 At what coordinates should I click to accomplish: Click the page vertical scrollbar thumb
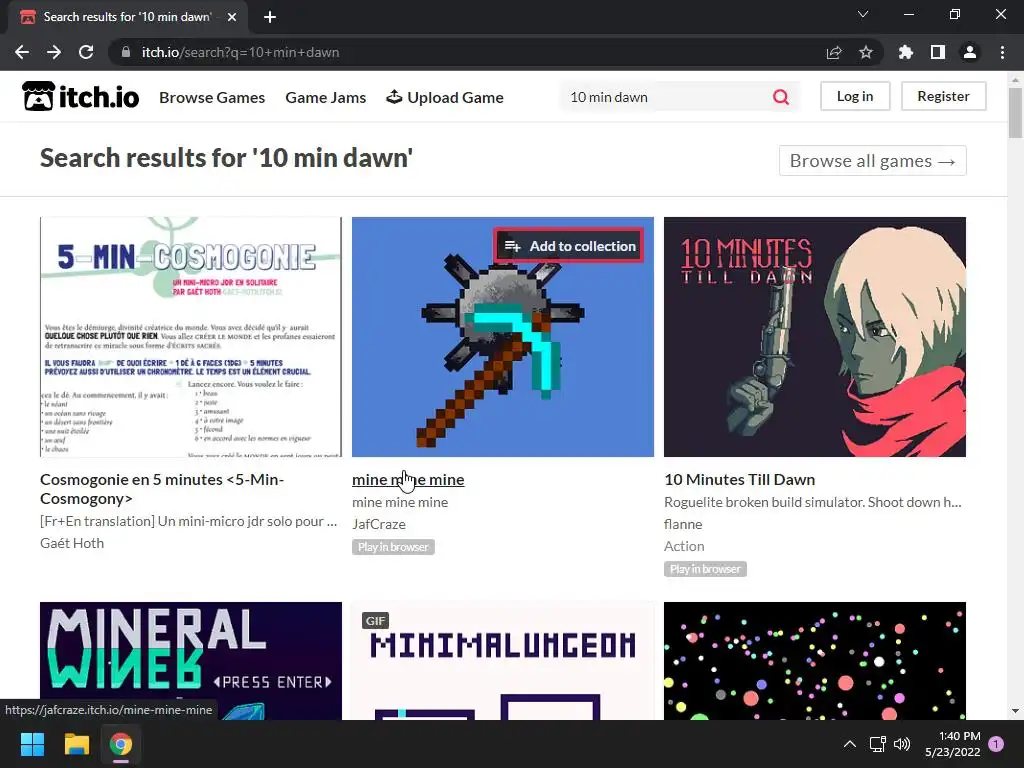coord(1015,112)
